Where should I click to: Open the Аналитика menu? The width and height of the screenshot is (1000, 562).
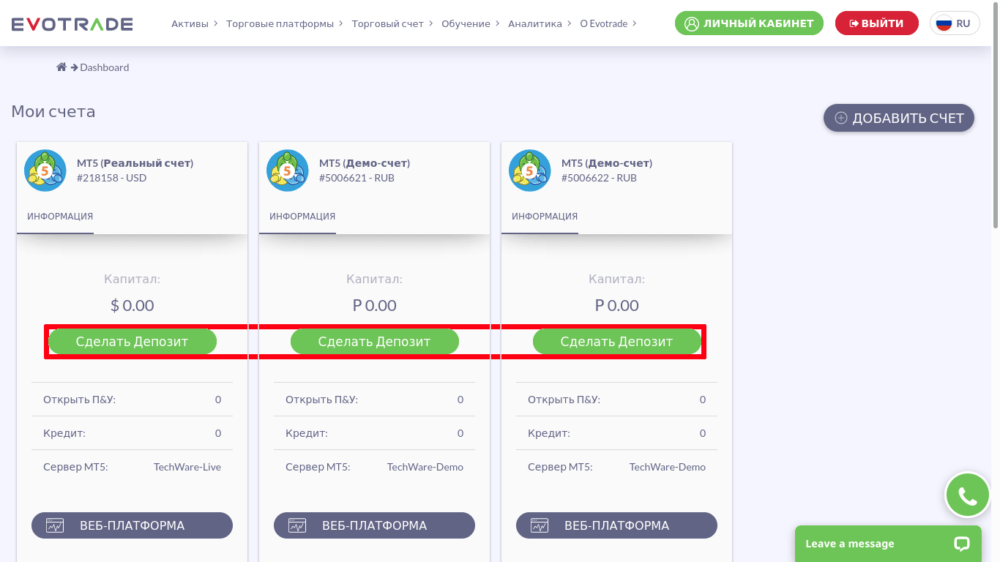[x=539, y=23]
